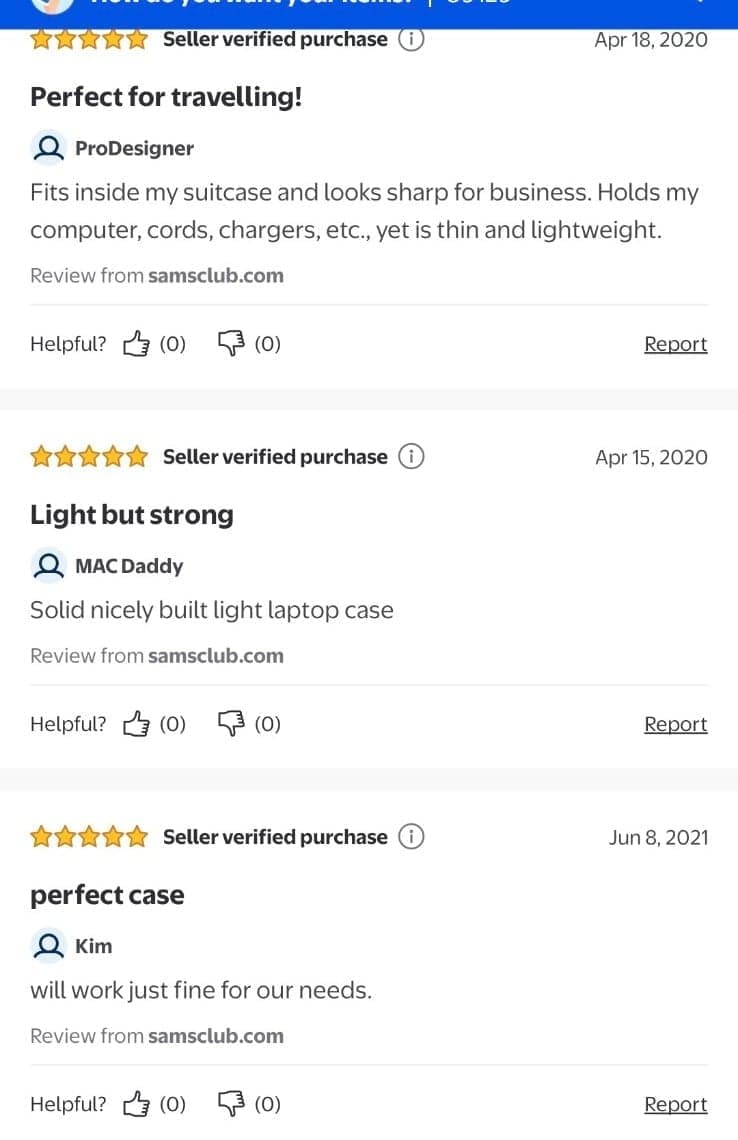
Task: Click thumbs up on ProDesigner's review
Action: pyautogui.click(x=135, y=344)
